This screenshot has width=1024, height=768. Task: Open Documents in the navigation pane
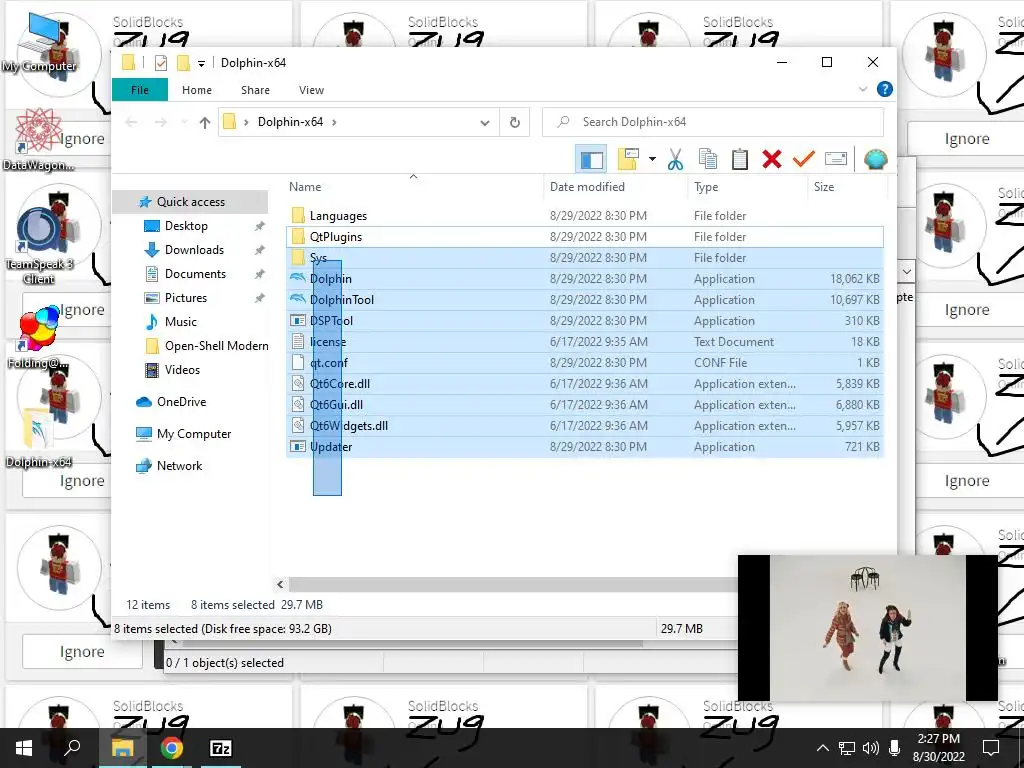coord(195,274)
